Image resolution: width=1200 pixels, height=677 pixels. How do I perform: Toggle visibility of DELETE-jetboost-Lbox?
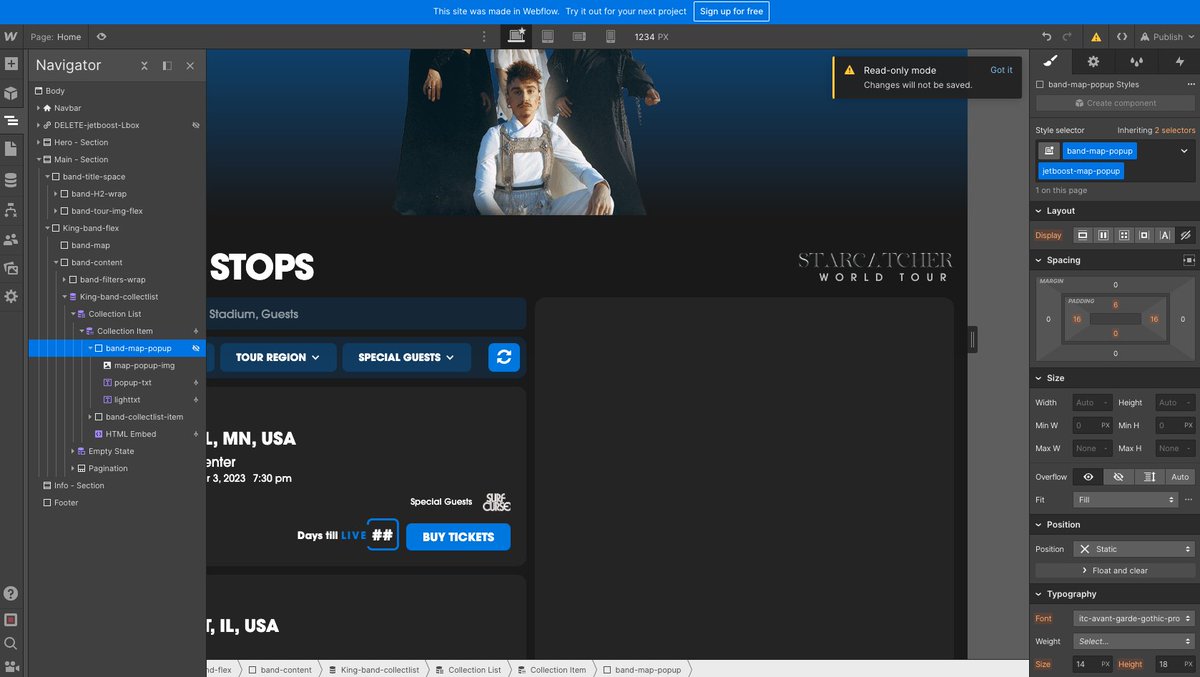(196, 125)
